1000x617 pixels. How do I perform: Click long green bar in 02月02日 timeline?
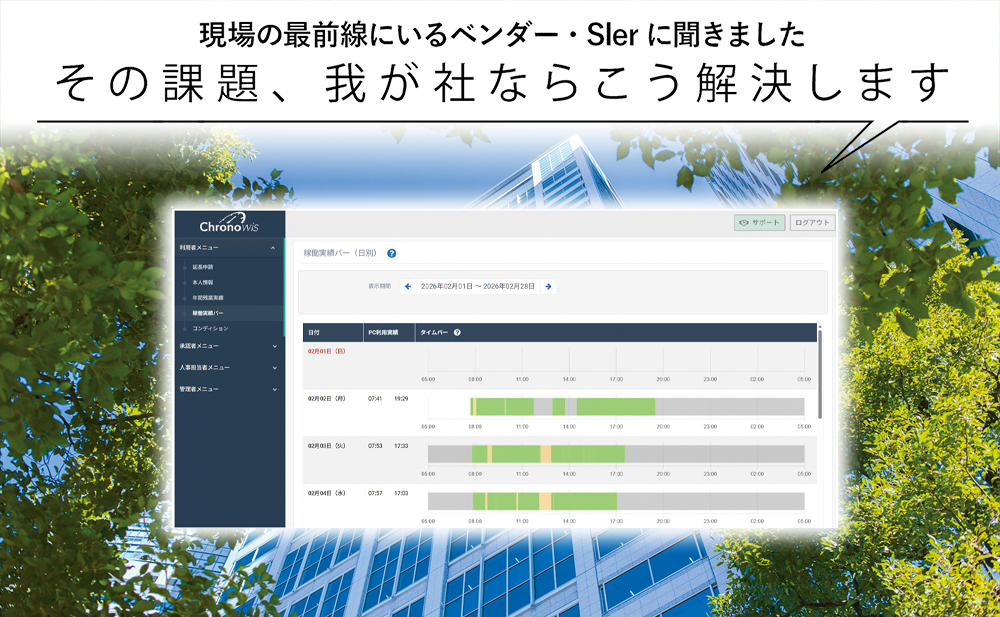pyautogui.click(x=615, y=406)
